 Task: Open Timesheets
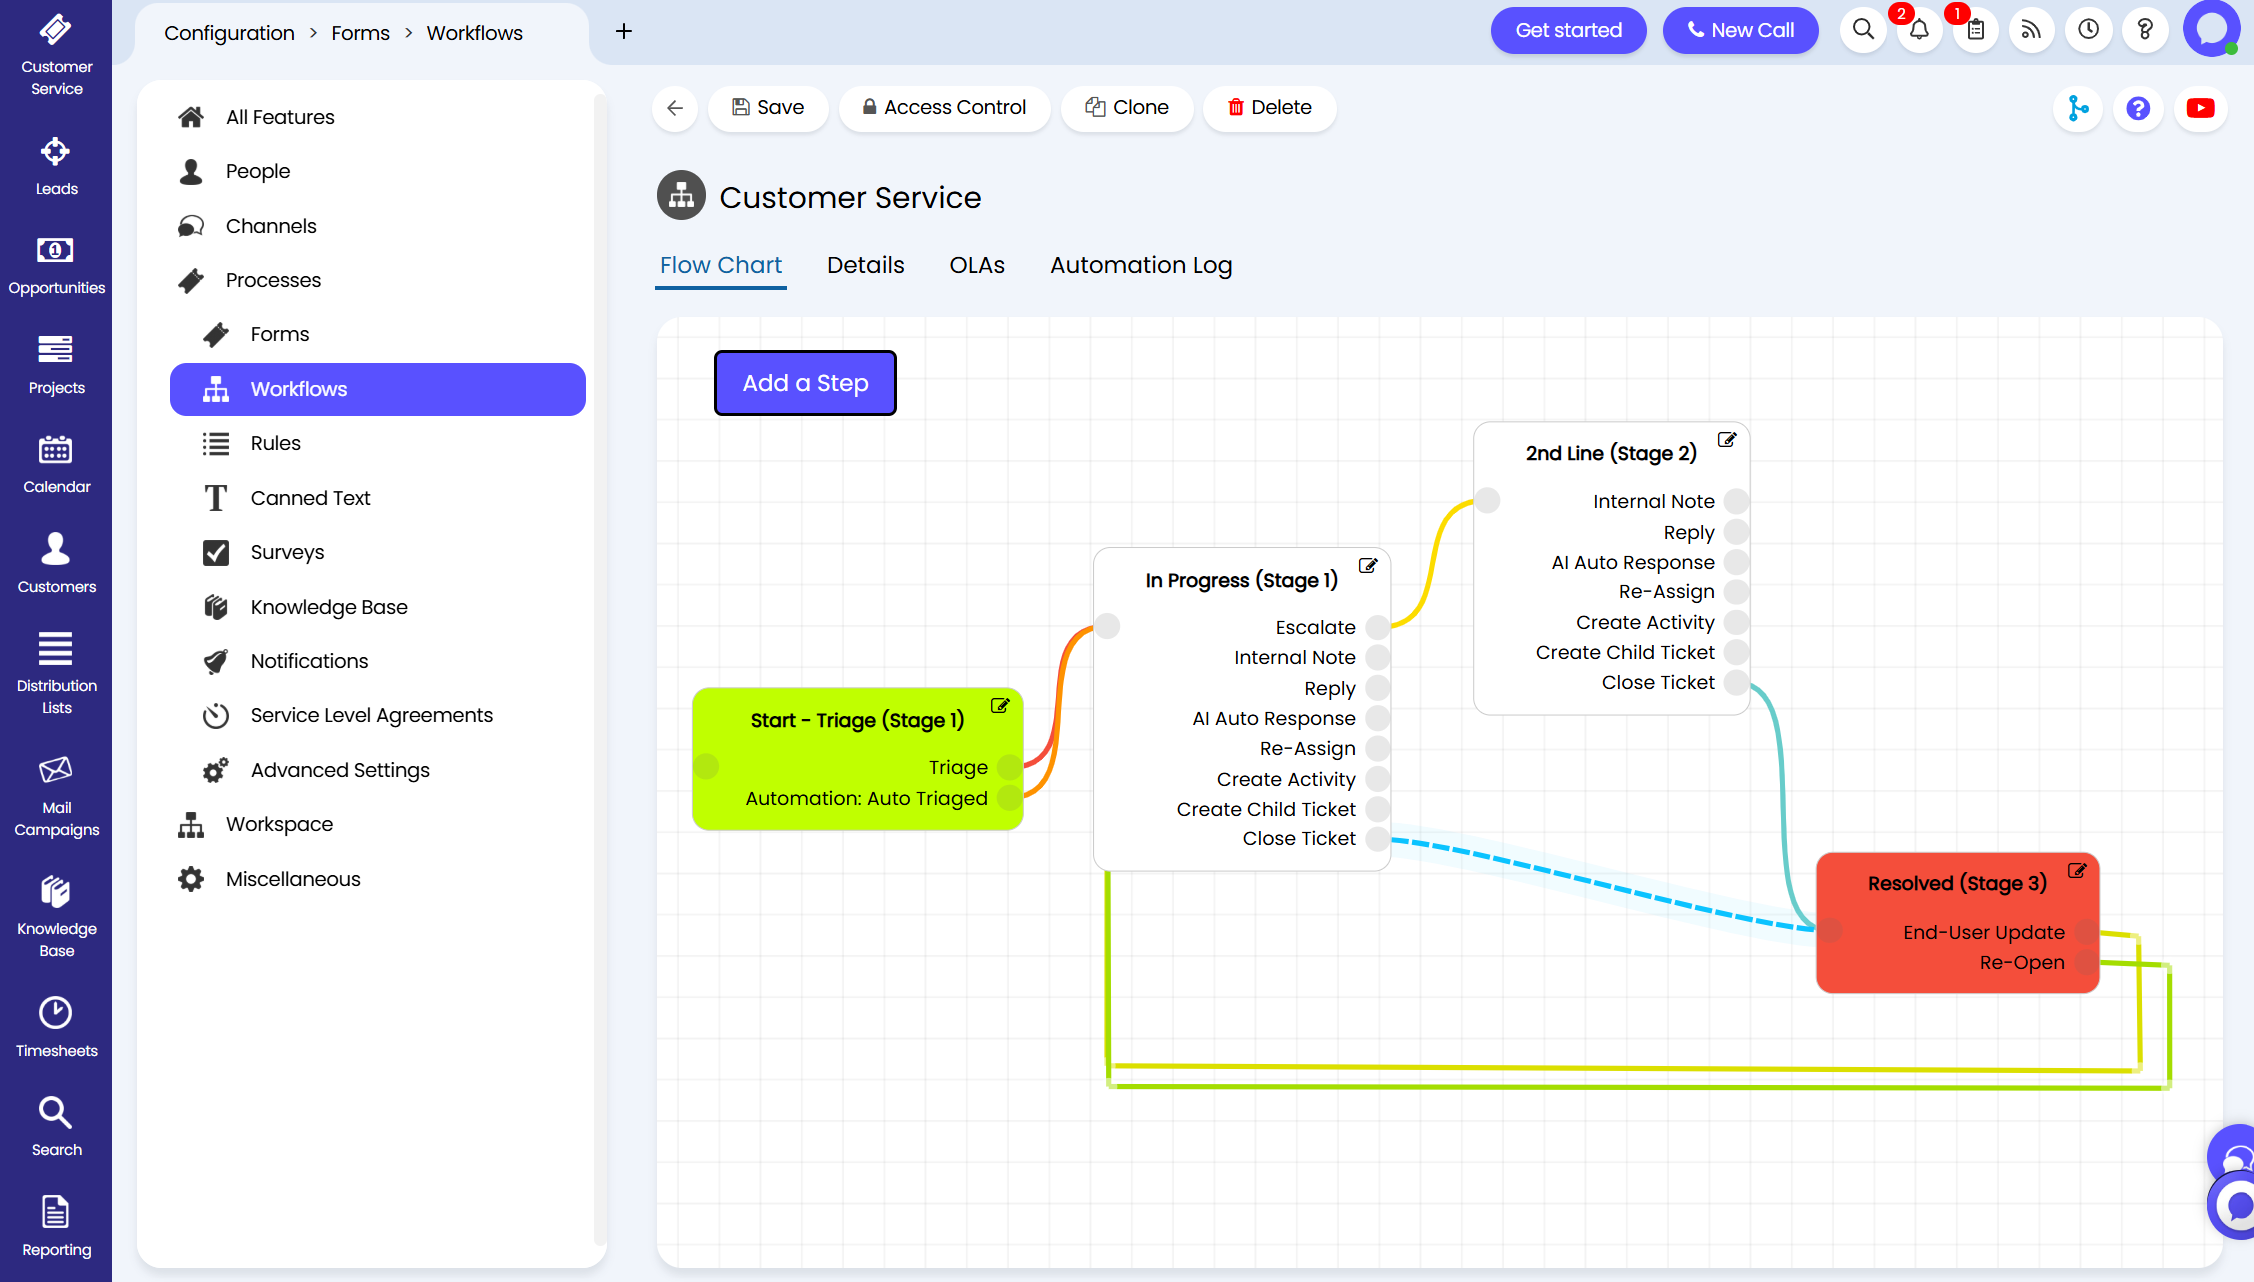point(56,1028)
